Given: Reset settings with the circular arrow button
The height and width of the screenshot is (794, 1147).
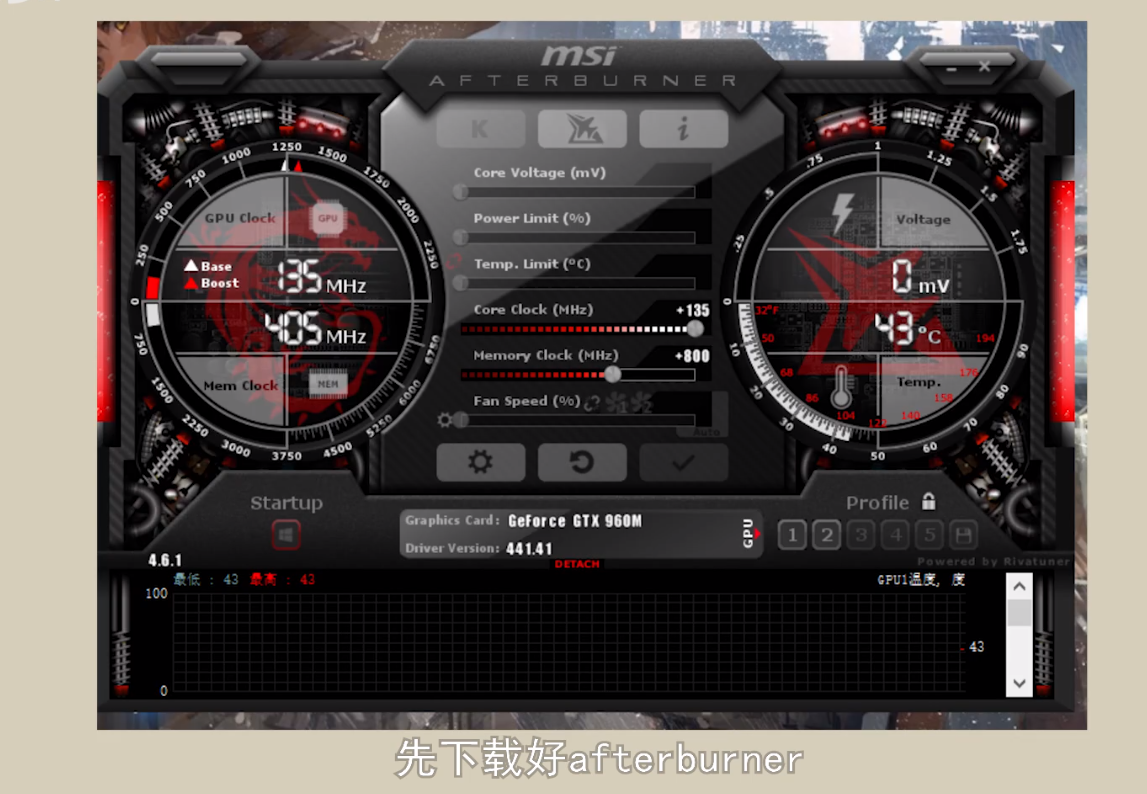Looking at the screenshot, I should point(582,462).
